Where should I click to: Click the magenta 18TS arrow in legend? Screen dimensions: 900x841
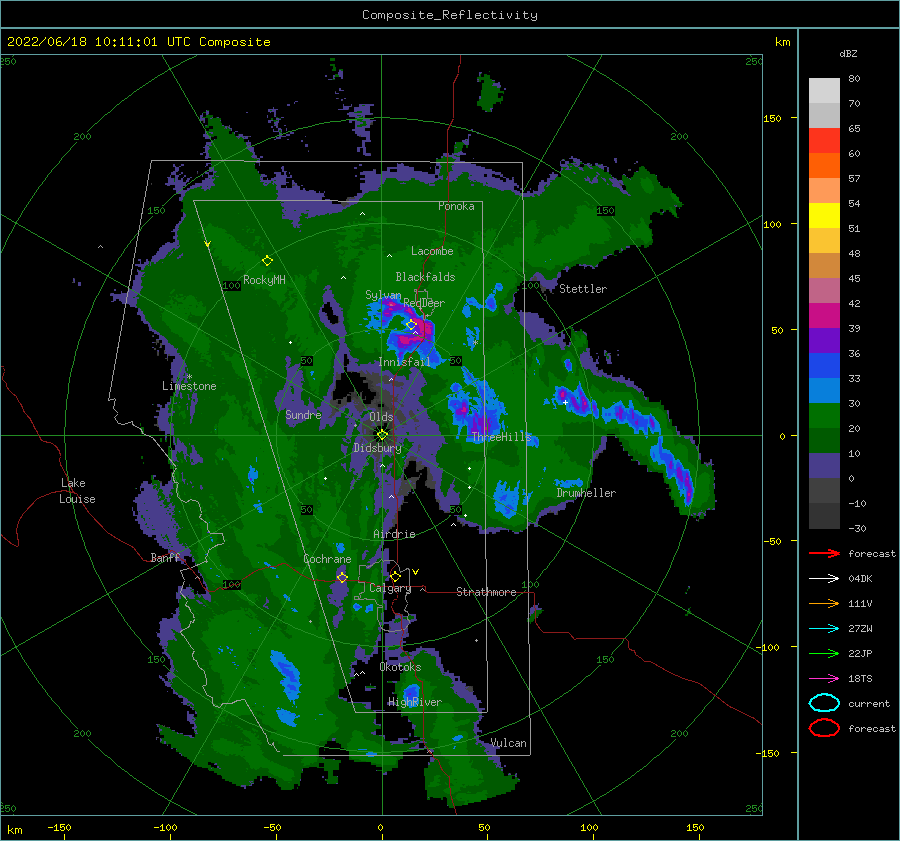pyautogui.click(x=824, y=679)
